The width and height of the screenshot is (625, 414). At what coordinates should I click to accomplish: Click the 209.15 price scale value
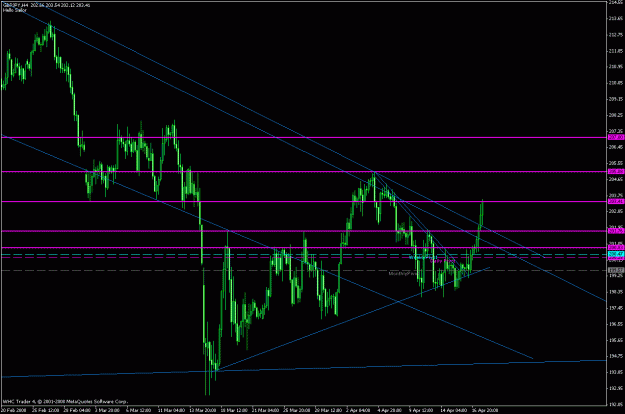point(616,99)
